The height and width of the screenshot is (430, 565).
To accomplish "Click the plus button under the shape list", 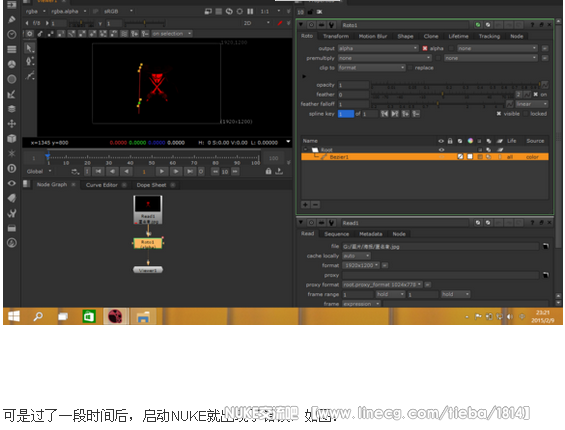I will tap(306, 205).
